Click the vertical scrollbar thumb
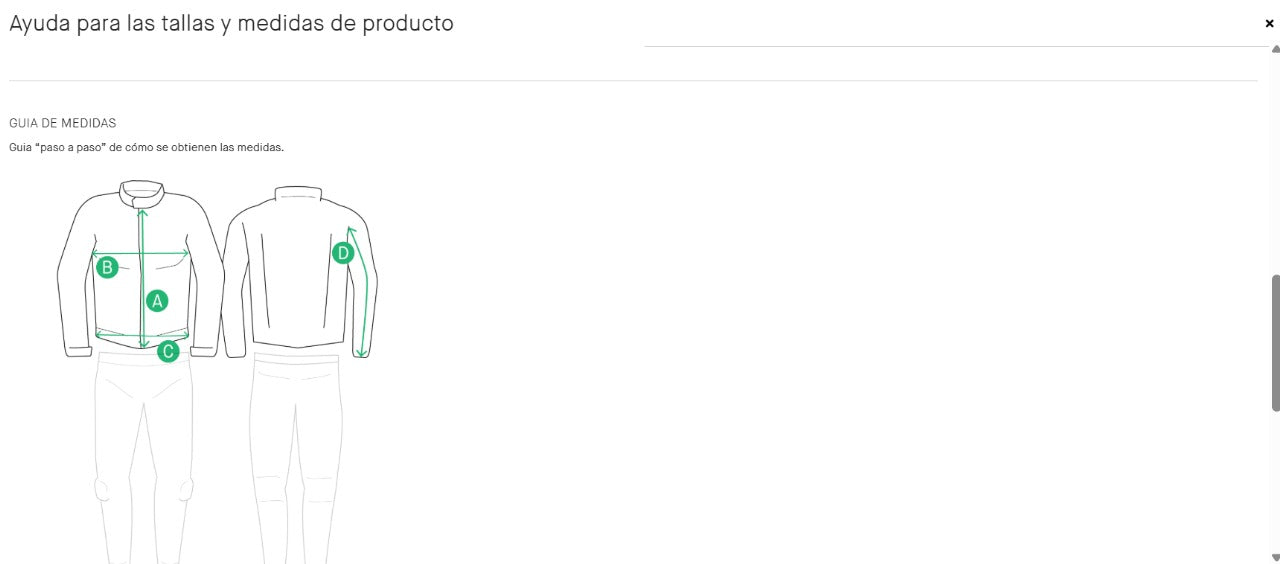 [x=1275, y=342]
